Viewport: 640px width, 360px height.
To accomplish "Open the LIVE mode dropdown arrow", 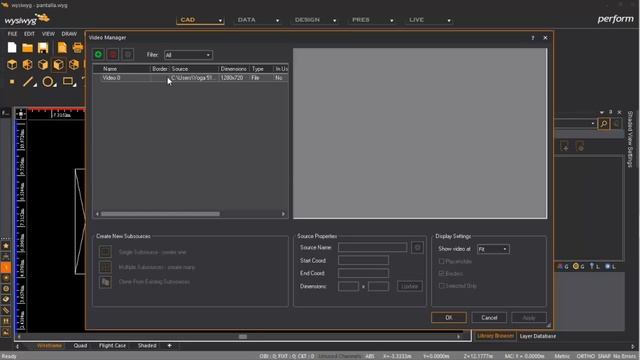I will (449, 20).
